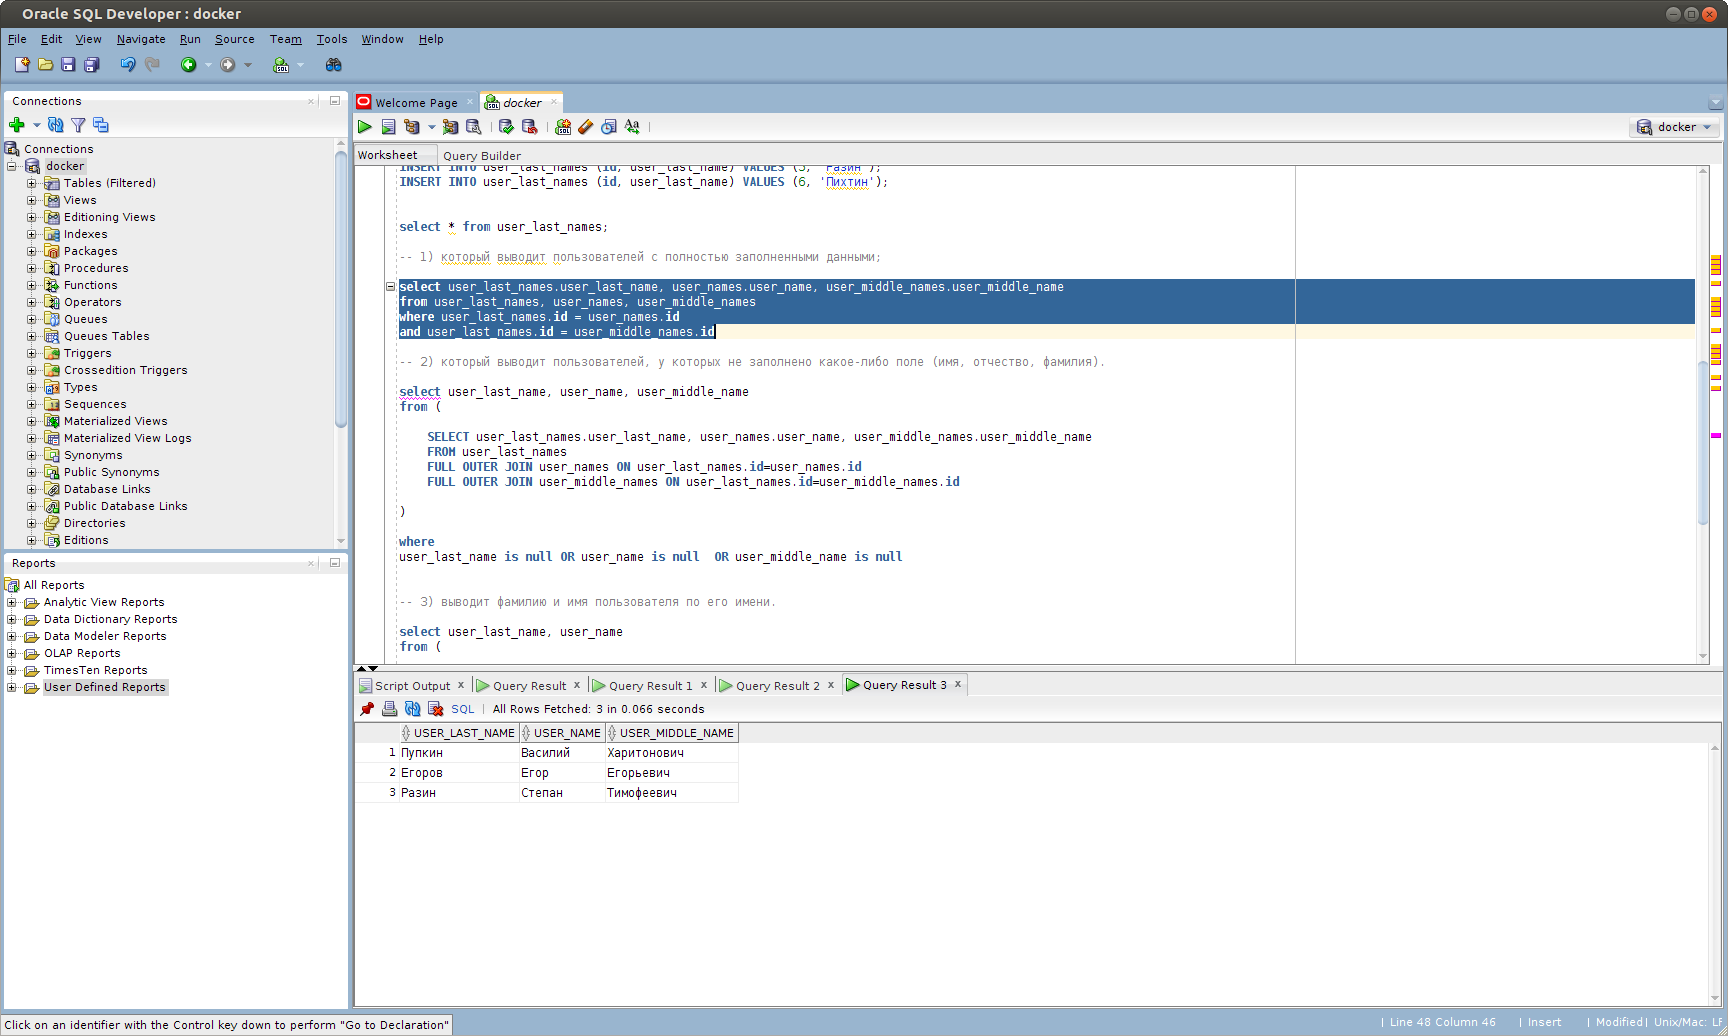This screenshot has height=1036, width=1728.
Task: Open the docker connection selector dropdown
Action: click(1706, 127)
